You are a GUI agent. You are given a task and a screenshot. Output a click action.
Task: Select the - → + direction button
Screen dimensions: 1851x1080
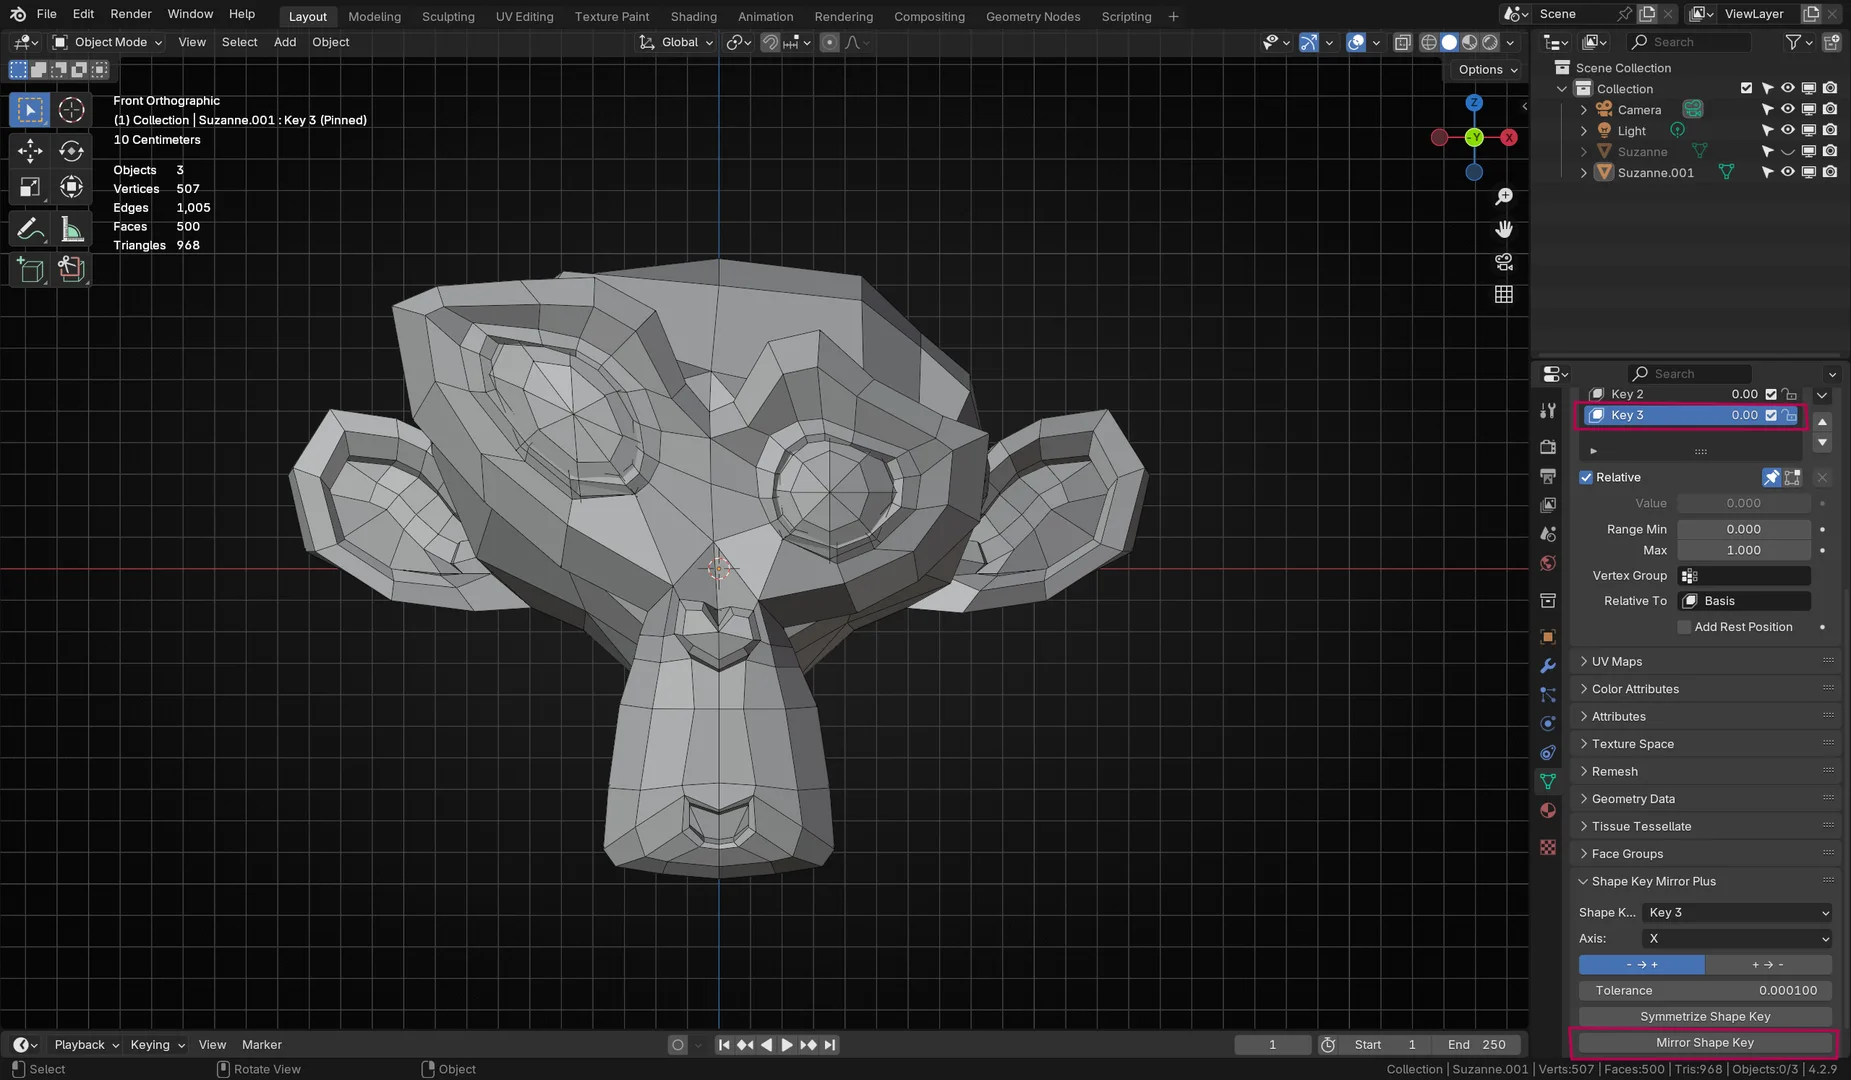1642,964
